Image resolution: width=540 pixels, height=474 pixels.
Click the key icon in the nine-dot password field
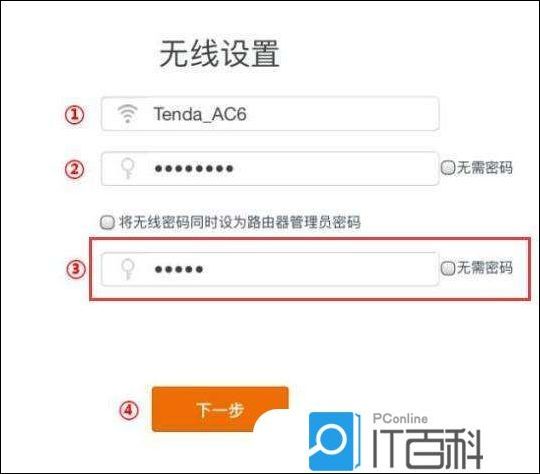pyautogui.click(x=128, y=168)
